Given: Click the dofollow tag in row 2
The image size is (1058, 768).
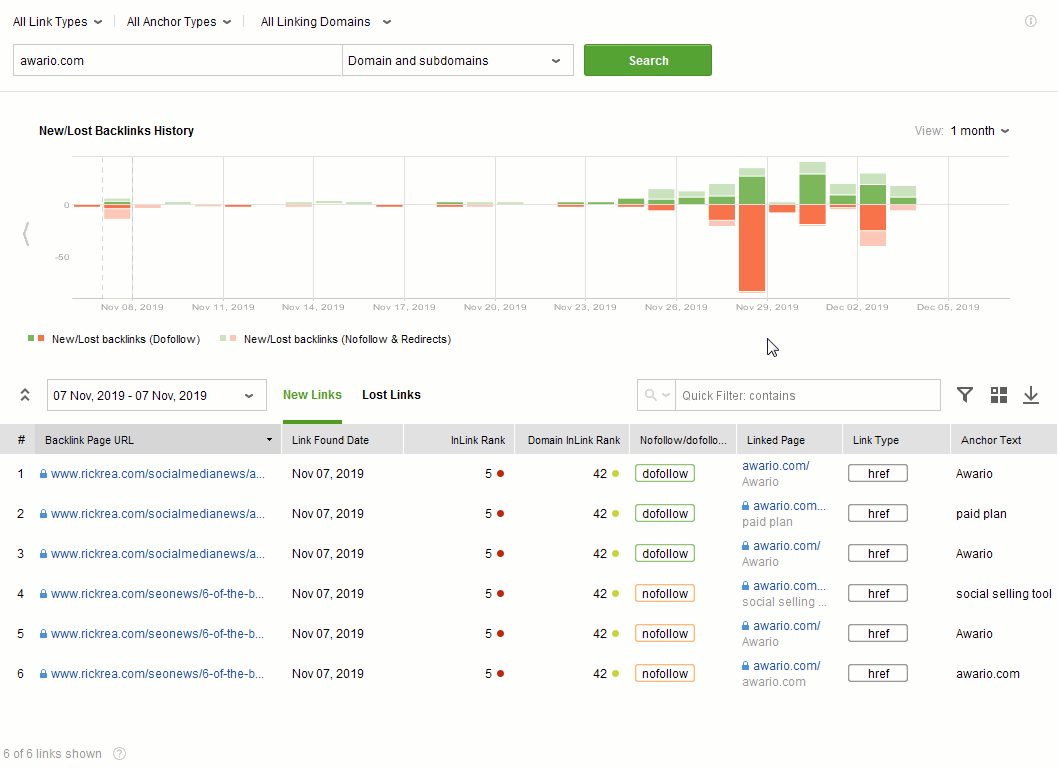Looking at the screenshot, I should [x=665, y=514].
